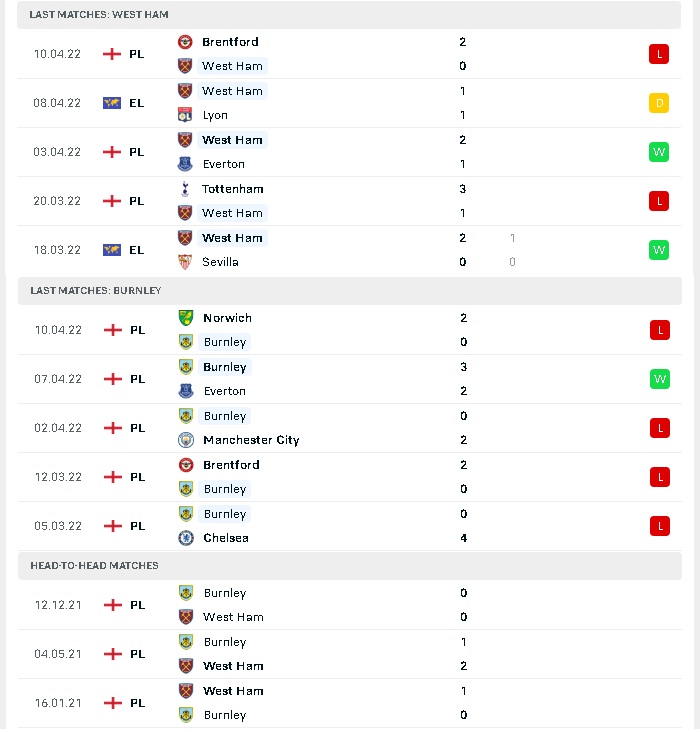Click the England flag icon on 12.12.21
The height and width of the screenshot is (732, 700).
[x=113, y=605]
